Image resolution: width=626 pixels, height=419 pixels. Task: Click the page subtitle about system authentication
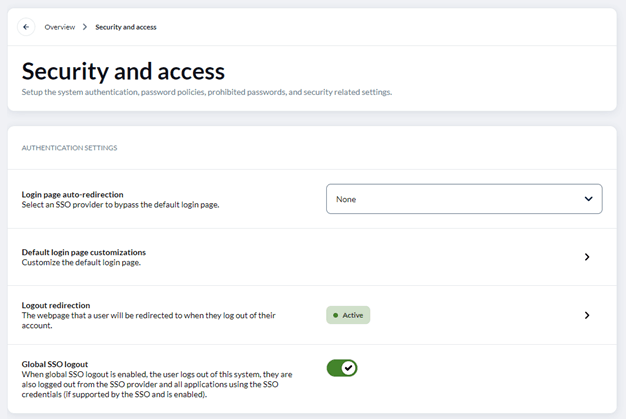pos(207,92)
